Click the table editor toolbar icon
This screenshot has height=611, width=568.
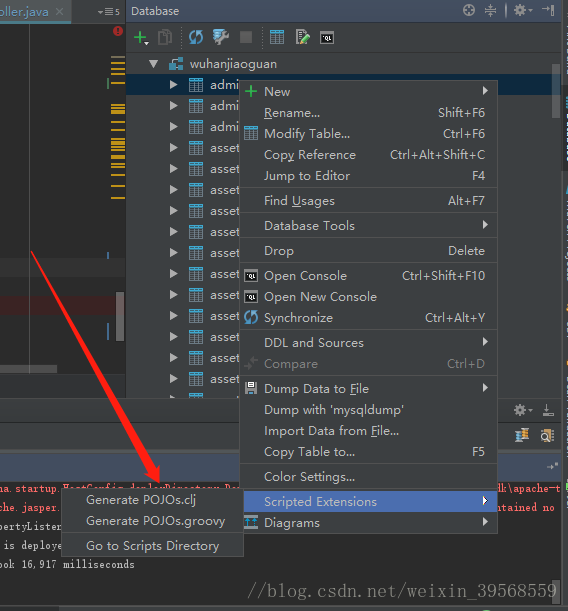point(277,37)
